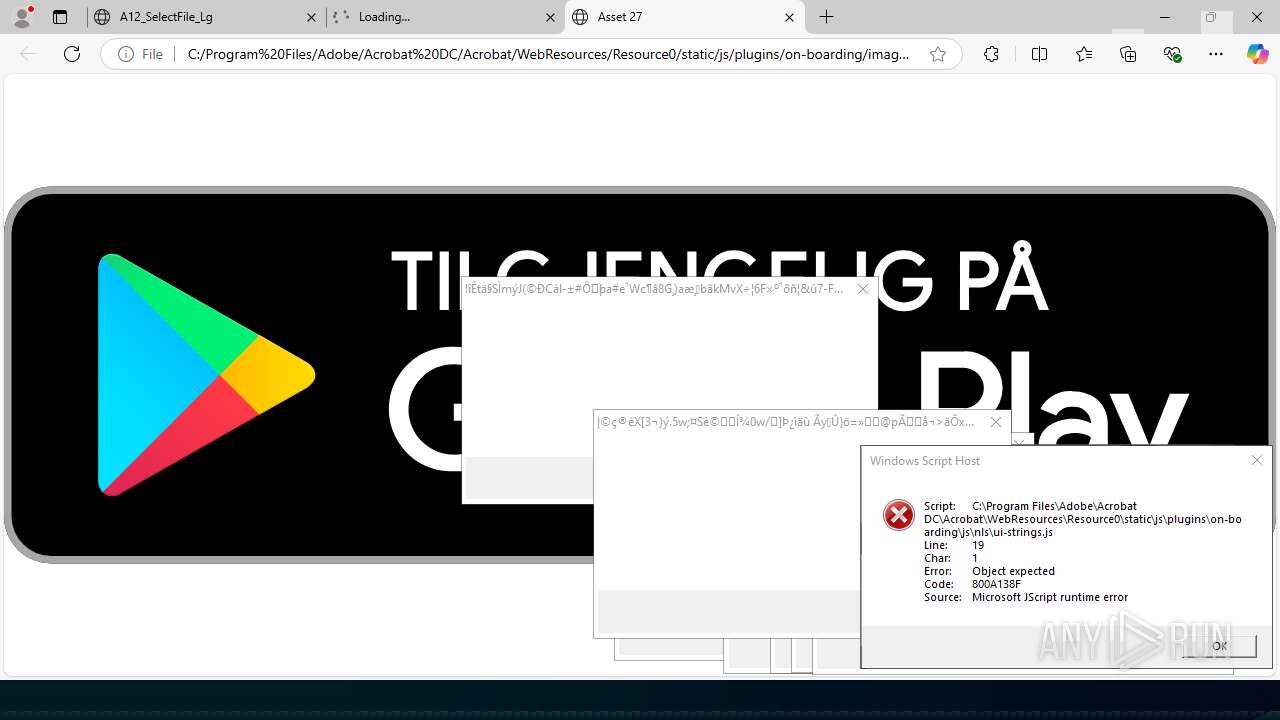
Task: Close the lower garbled-title dialog
Action: 995,422
